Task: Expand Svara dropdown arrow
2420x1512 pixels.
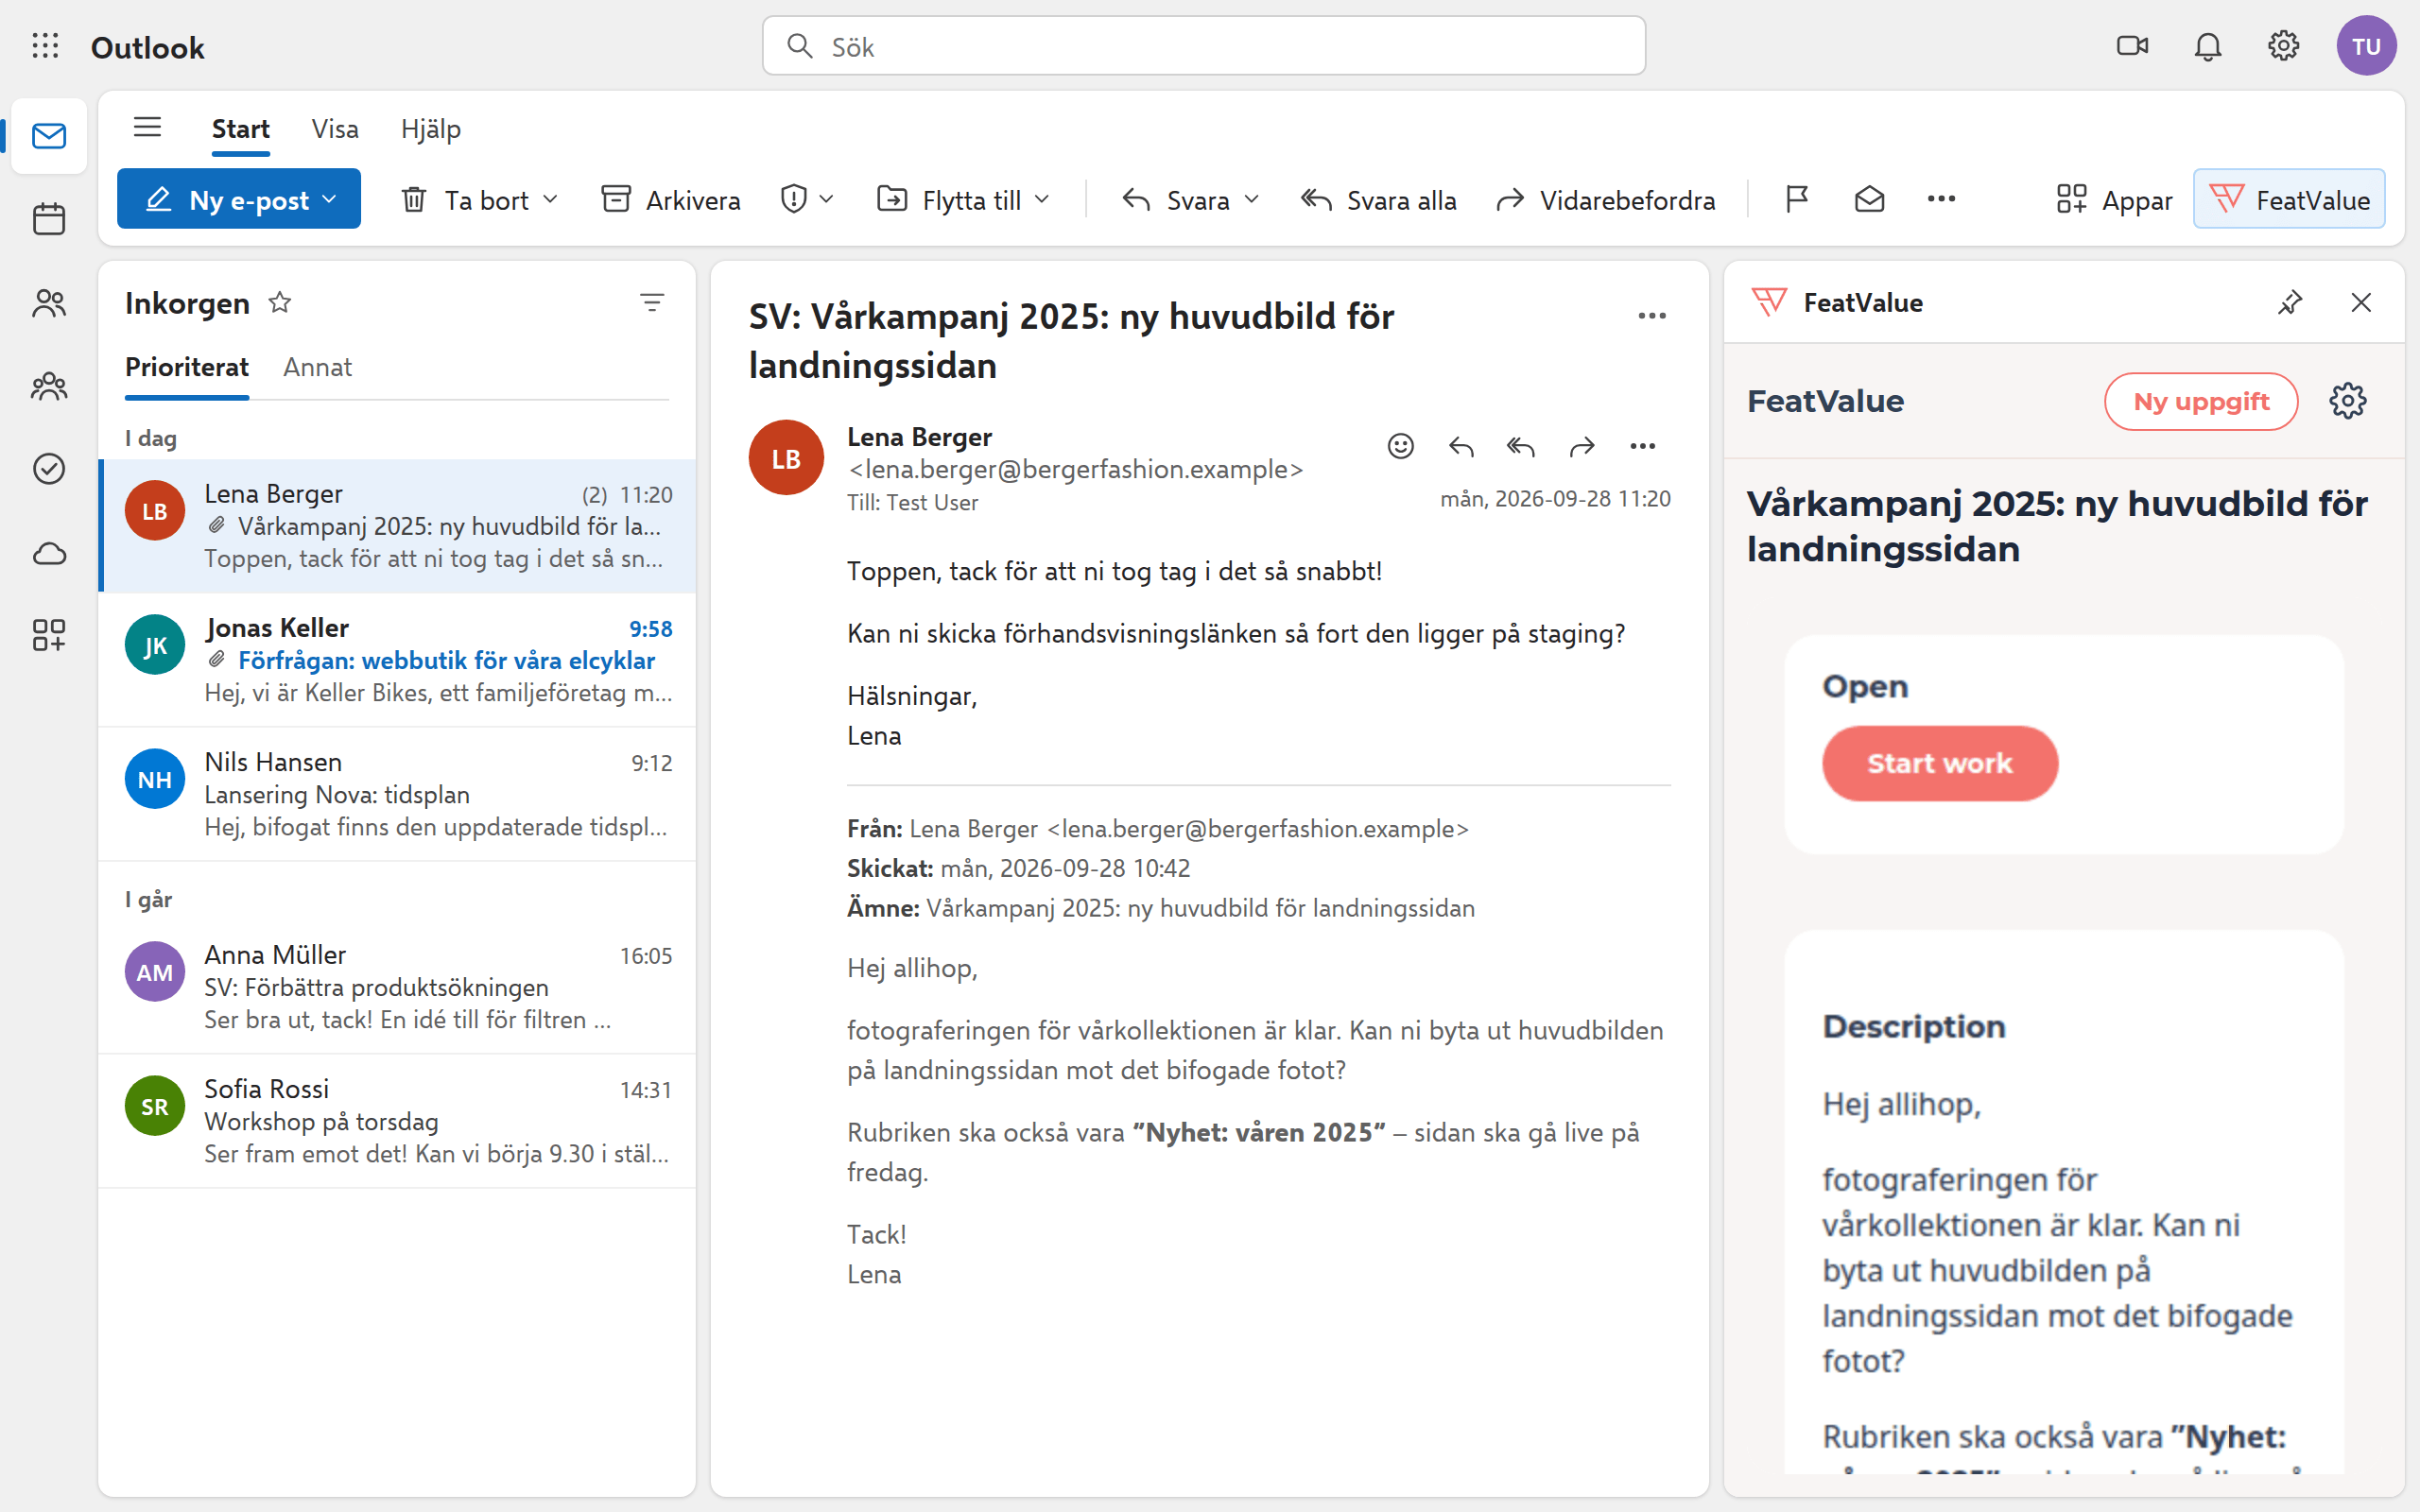Action: pyautogui.click(x=1251, y=200)
